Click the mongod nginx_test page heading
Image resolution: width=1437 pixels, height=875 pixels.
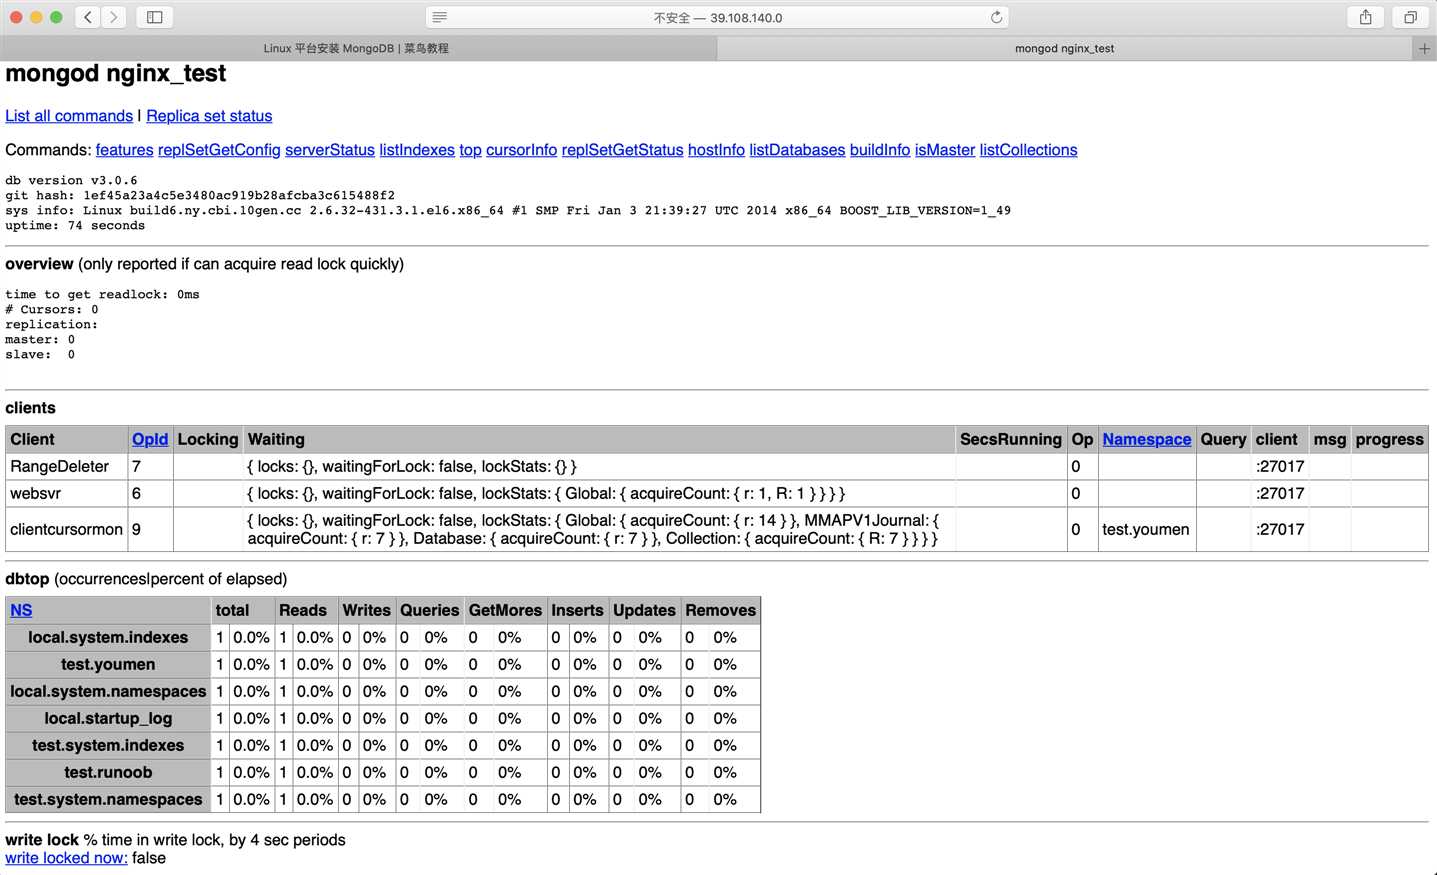pyautogui.click(x=116, y=73)
